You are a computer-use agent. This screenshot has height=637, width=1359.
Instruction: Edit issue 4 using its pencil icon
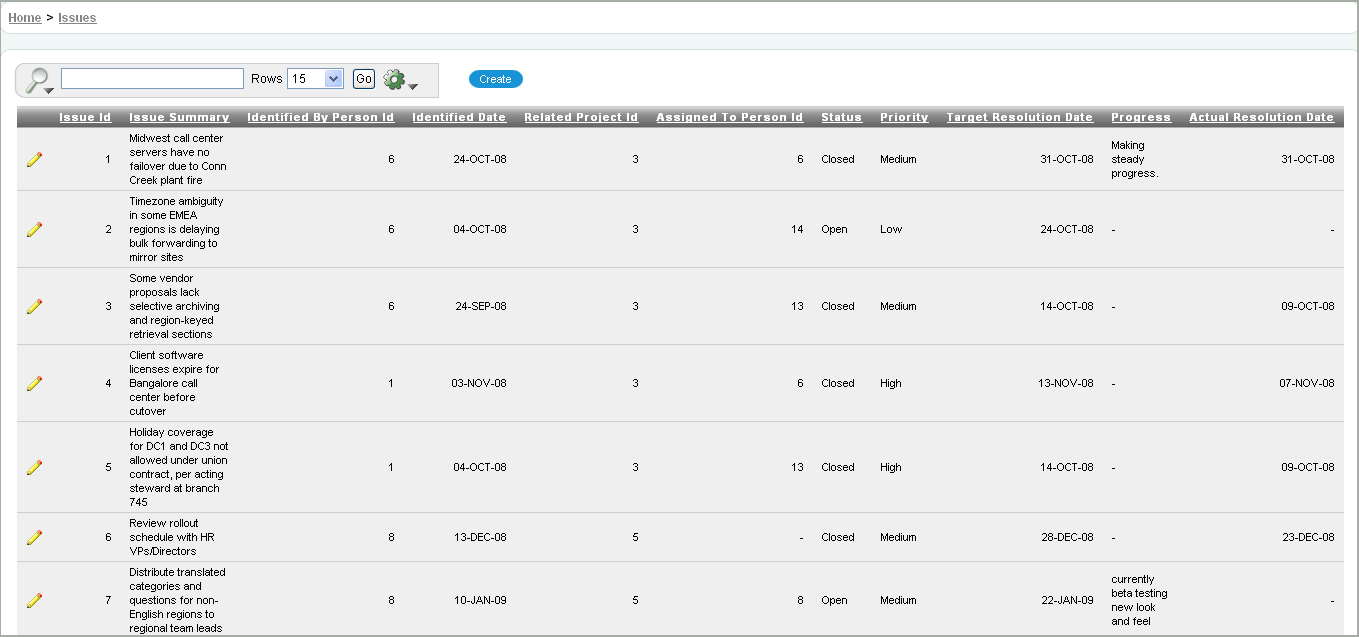35,384
